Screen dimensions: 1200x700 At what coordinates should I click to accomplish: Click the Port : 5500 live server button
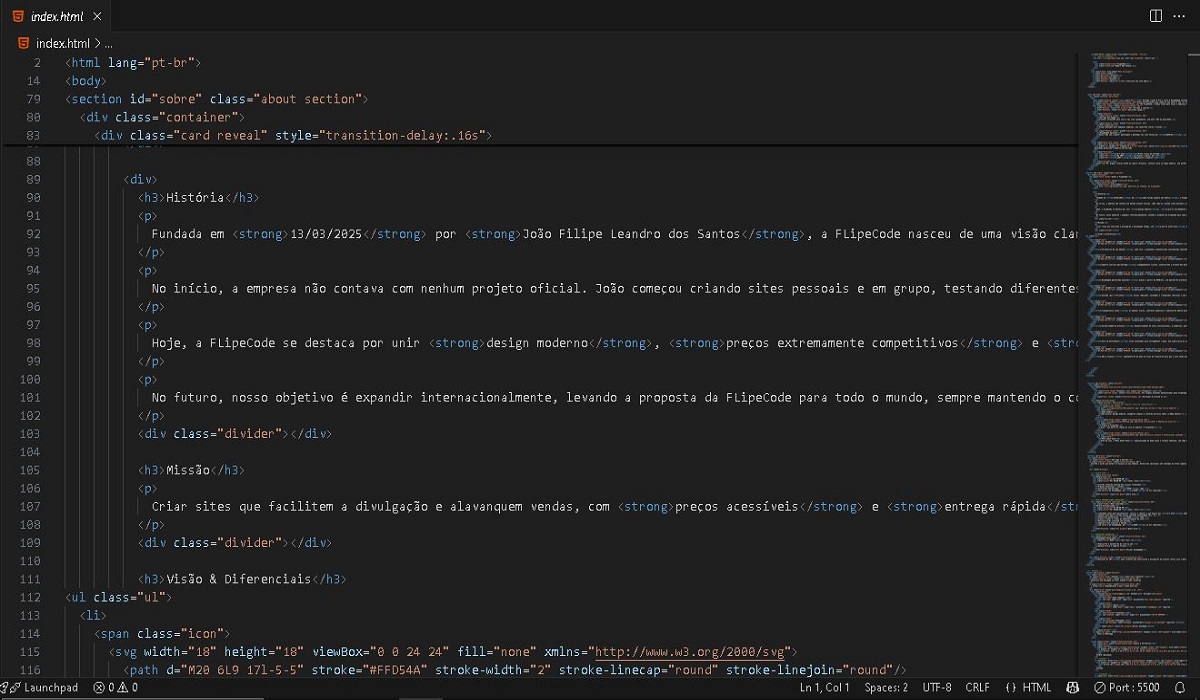point(1128,688)
